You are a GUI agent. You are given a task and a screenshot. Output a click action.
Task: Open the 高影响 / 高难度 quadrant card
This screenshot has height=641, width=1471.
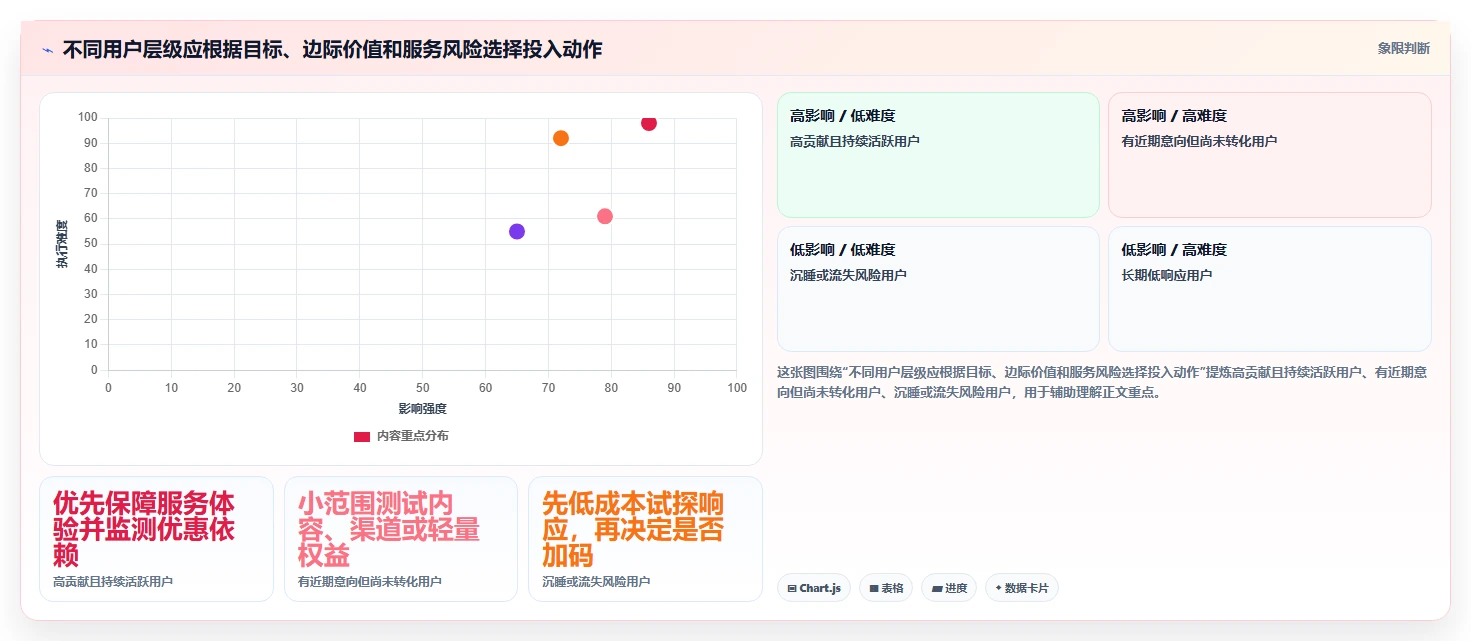click(x=1269, y=155)
